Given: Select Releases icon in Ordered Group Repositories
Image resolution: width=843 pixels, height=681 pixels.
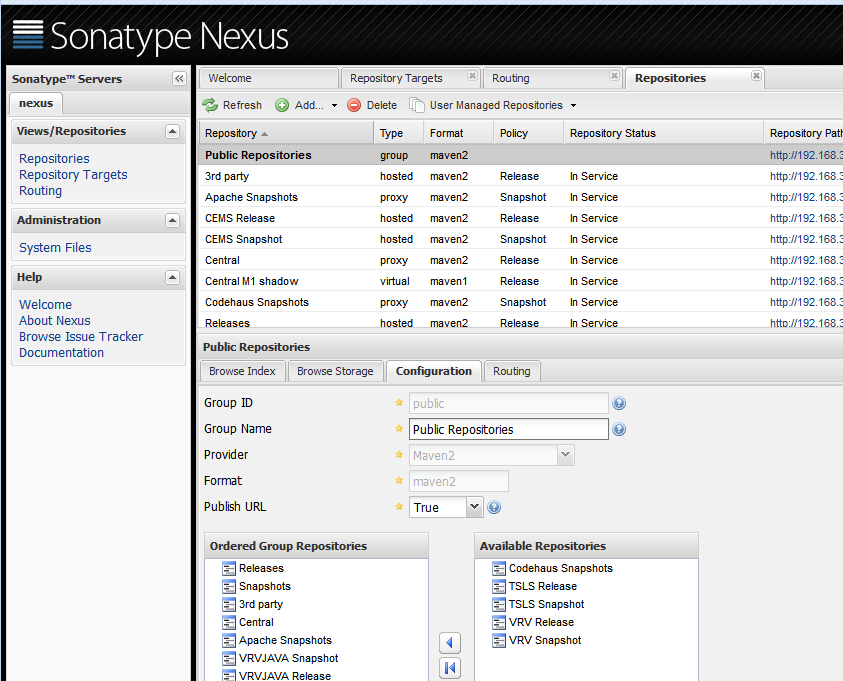Looking at the screenshot, I should 229,569.
